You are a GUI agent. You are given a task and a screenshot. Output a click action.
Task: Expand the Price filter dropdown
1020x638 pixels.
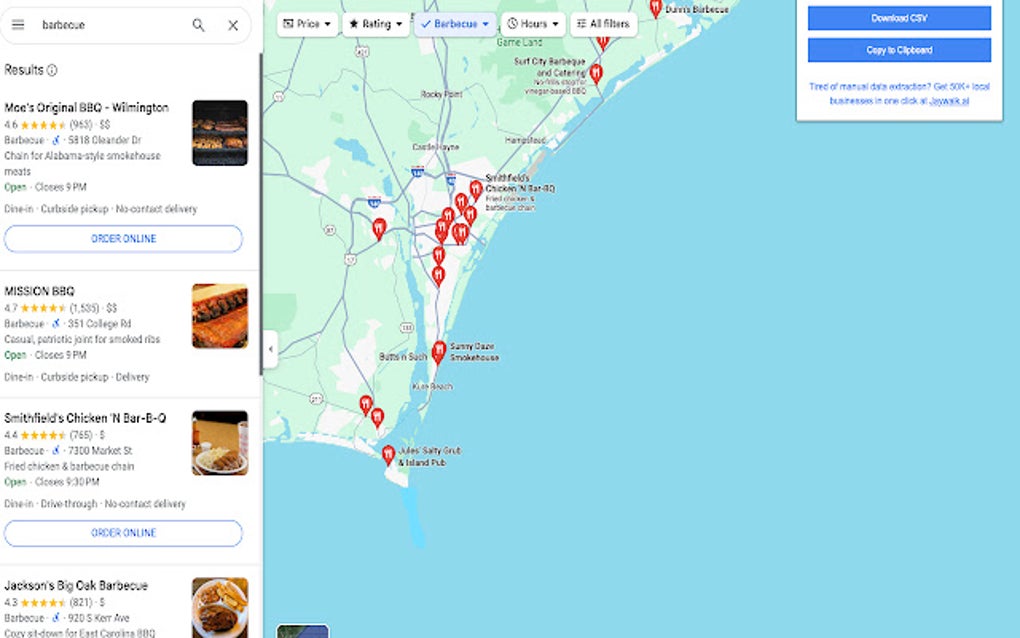pos(307,24)
